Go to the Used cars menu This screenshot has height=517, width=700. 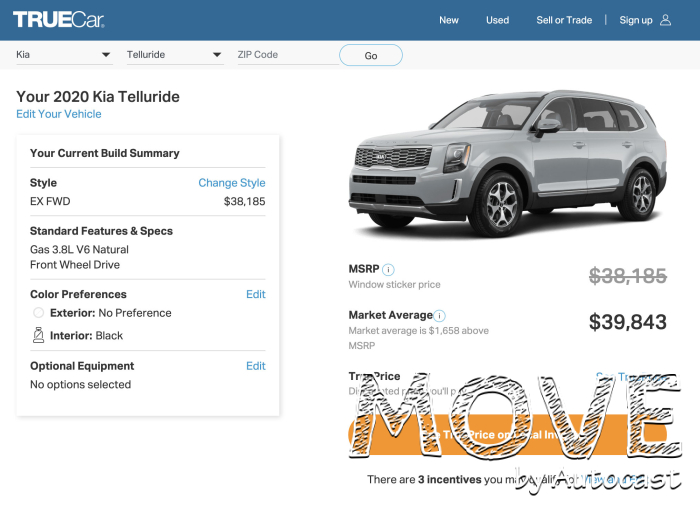click(497, 20)
